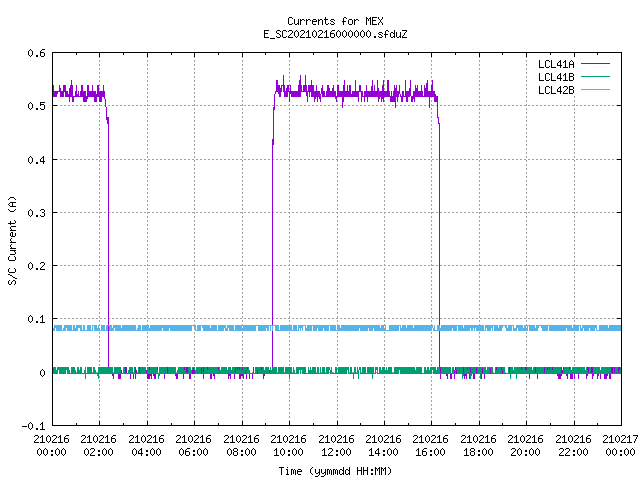Click the x-axis tick label 210216 10:00
The width and height of the screenshot is (640, 480).
coord(288,446)
